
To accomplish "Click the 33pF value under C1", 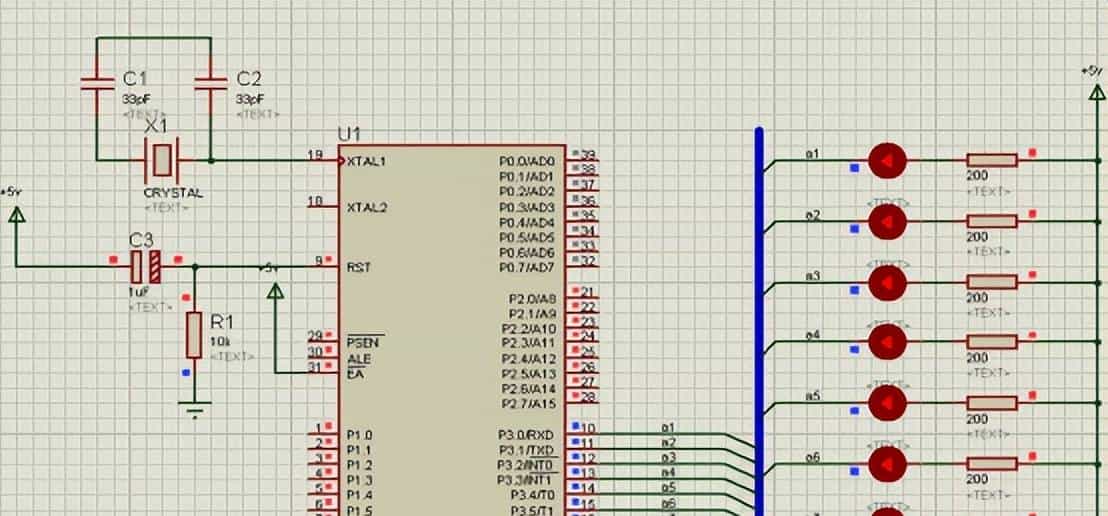I will (x=136, y=99).
